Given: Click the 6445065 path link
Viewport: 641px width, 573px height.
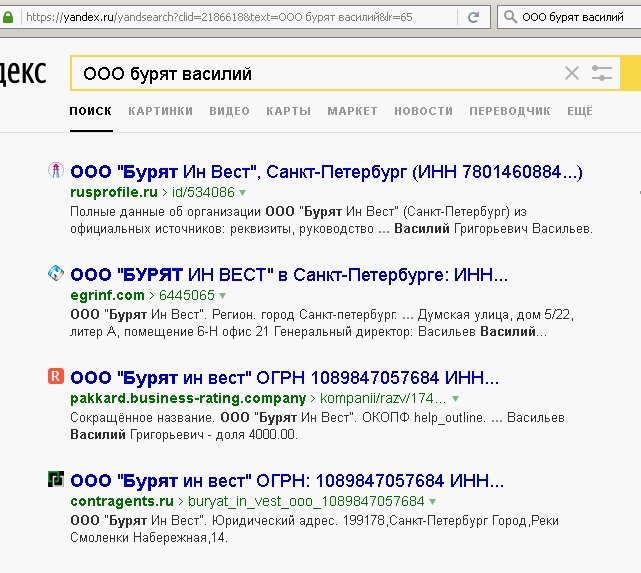Looking at the screenshot, I should coord(187,295).
